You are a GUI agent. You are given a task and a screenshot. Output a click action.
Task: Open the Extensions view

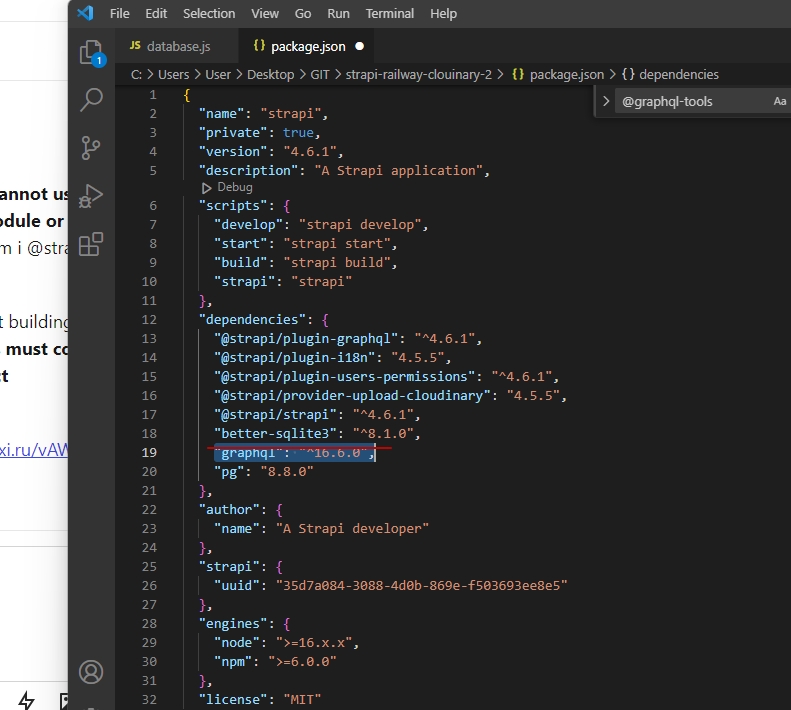(x=91, y=243)
